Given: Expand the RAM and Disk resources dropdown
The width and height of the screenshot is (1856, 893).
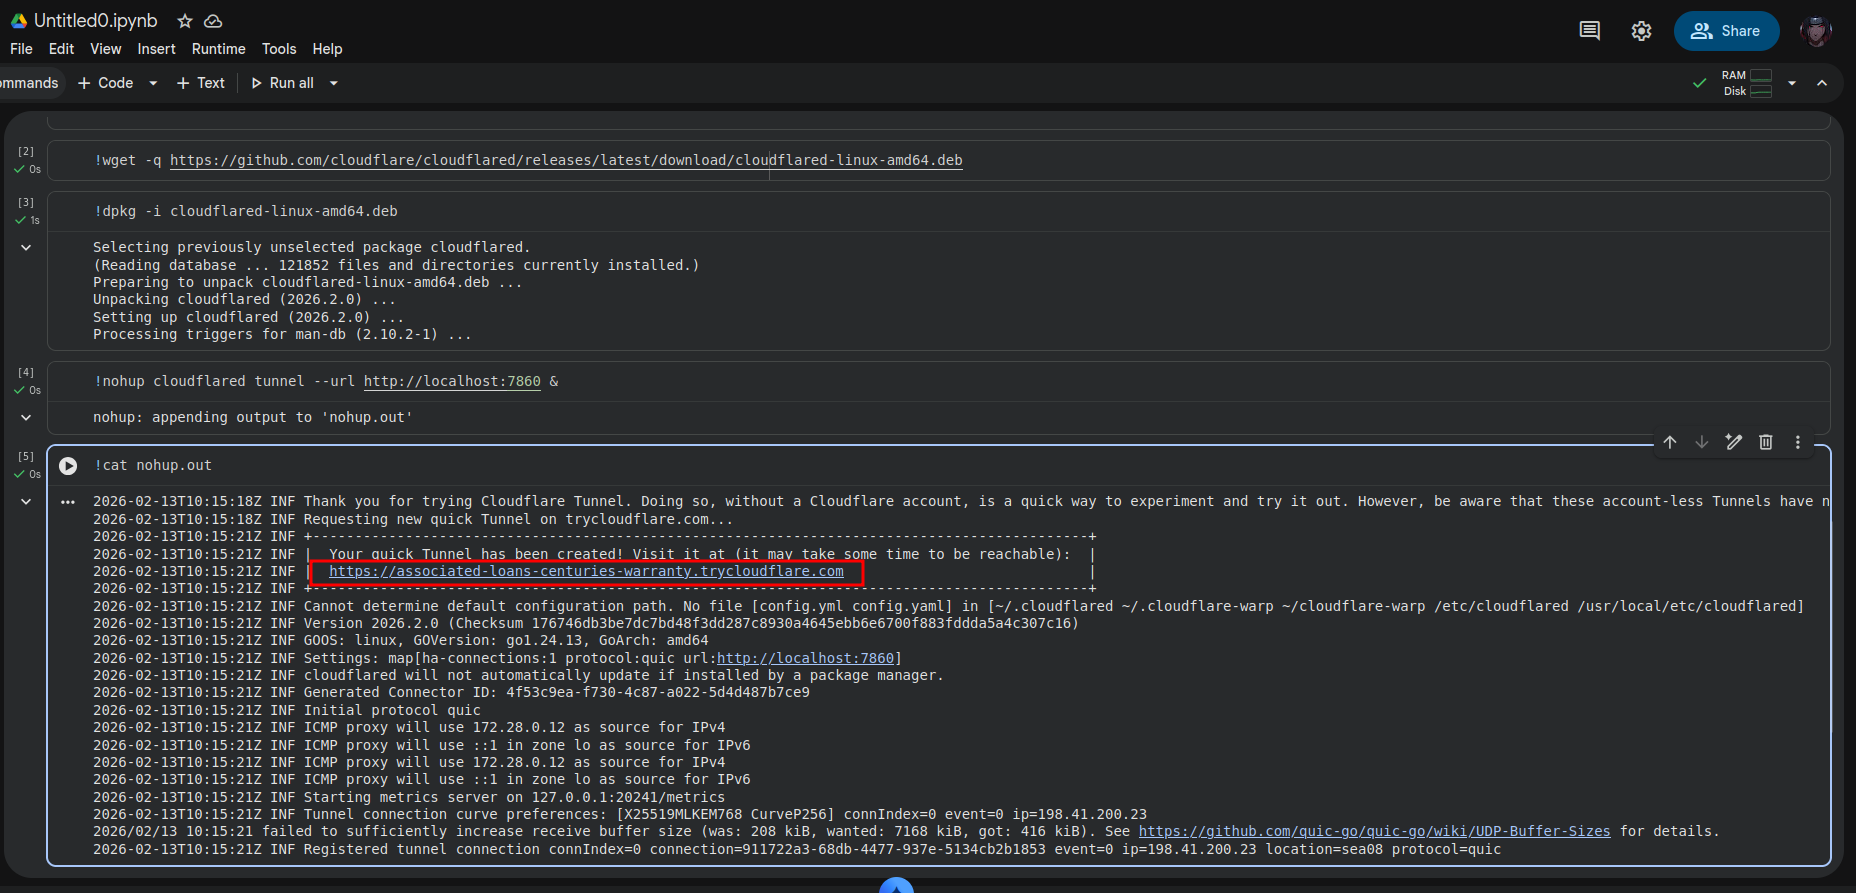Looking at the screenshot, I should coord(1792,83).
